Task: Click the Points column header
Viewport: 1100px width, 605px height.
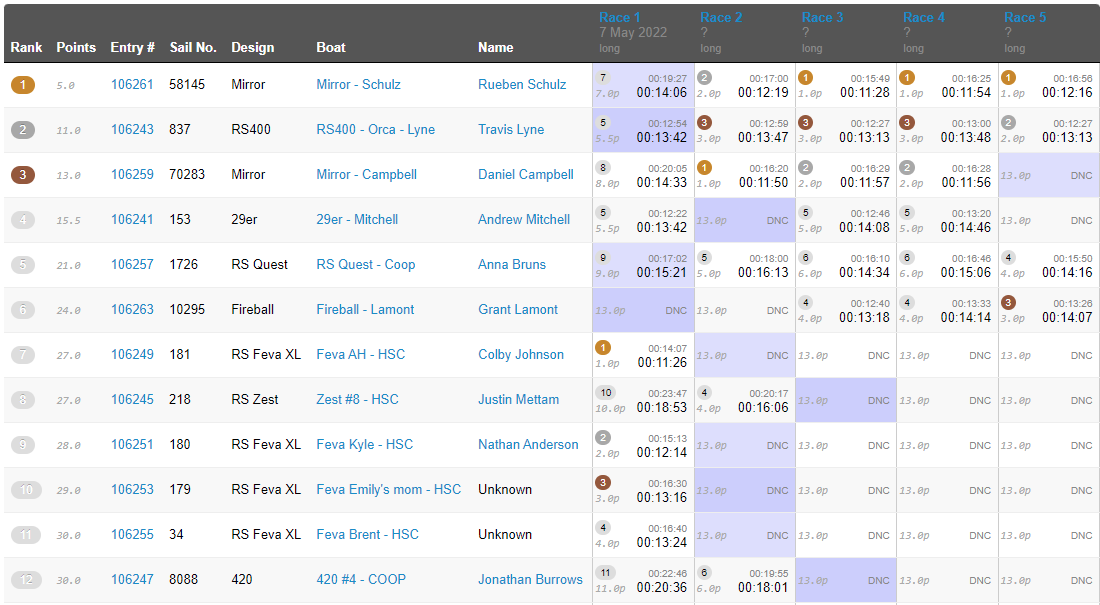Action: click(x=76, y=47)
